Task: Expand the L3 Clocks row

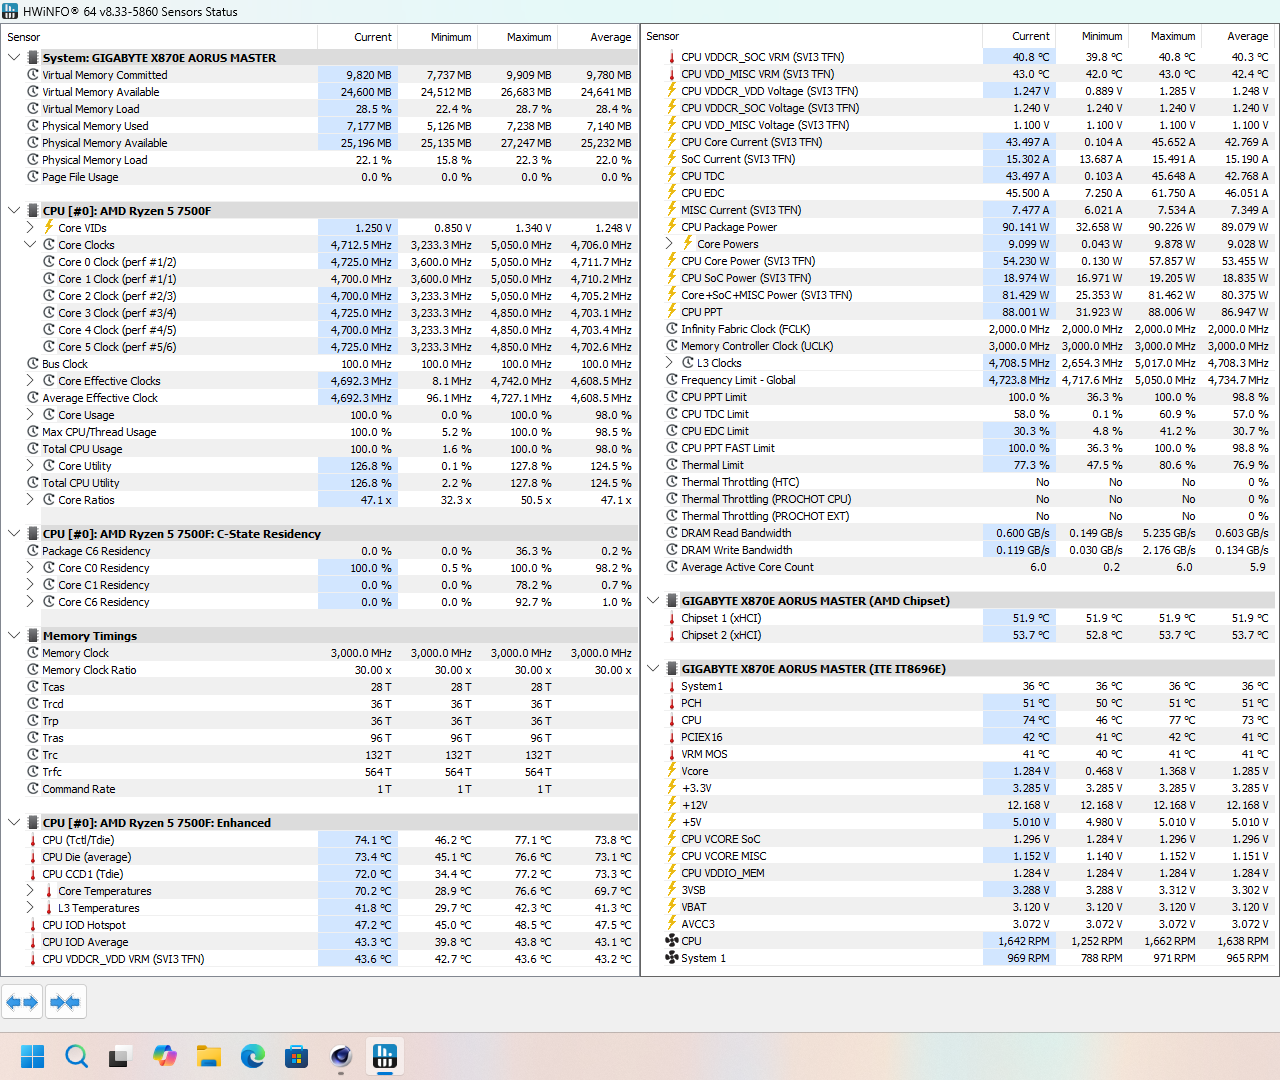Action: point(669,363)
